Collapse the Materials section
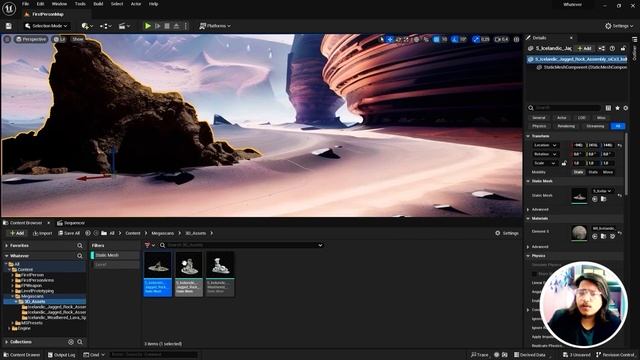 (x=528, y=218)
